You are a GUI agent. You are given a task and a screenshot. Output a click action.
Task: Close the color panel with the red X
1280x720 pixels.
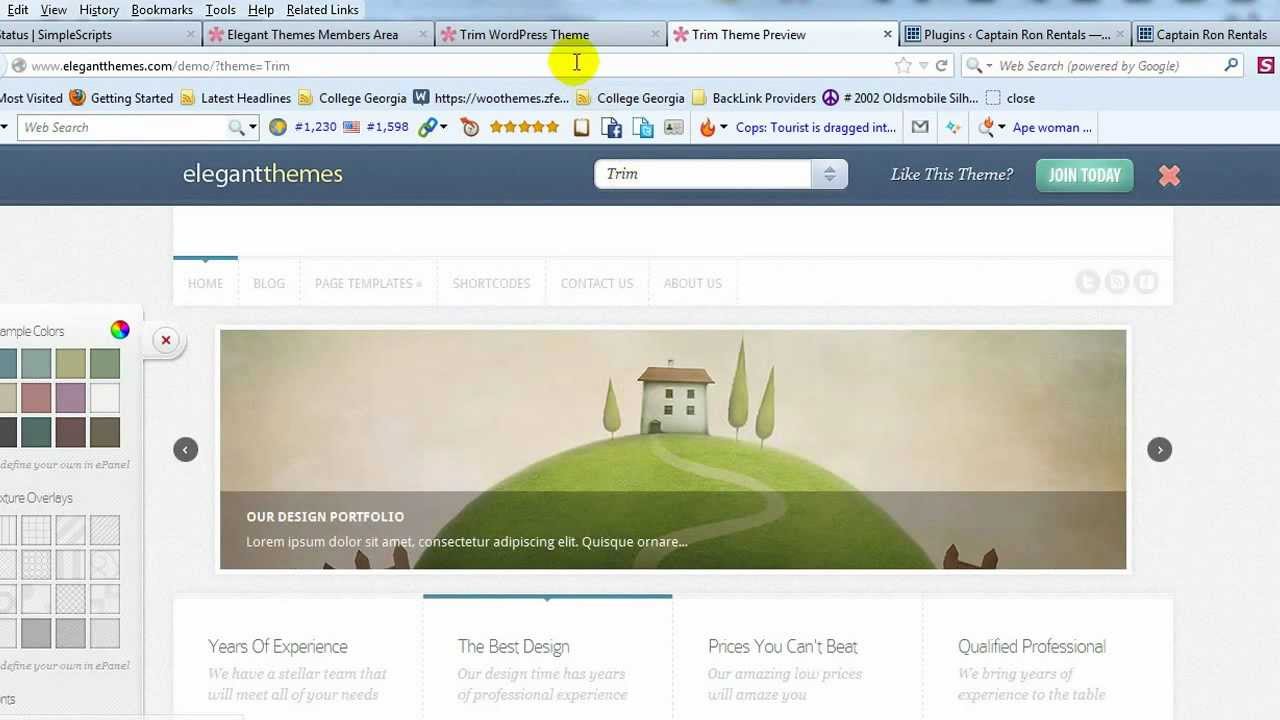(x=166, y=340)
